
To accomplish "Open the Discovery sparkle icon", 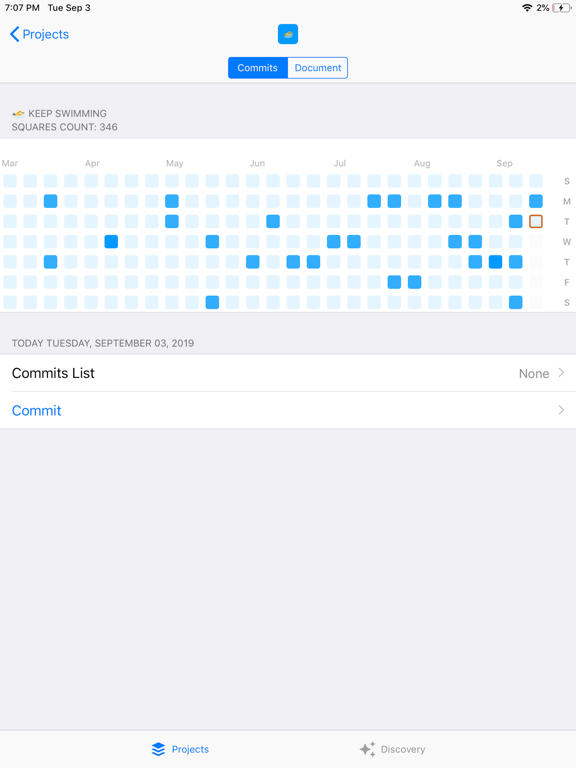I will (x=367, y=749).
